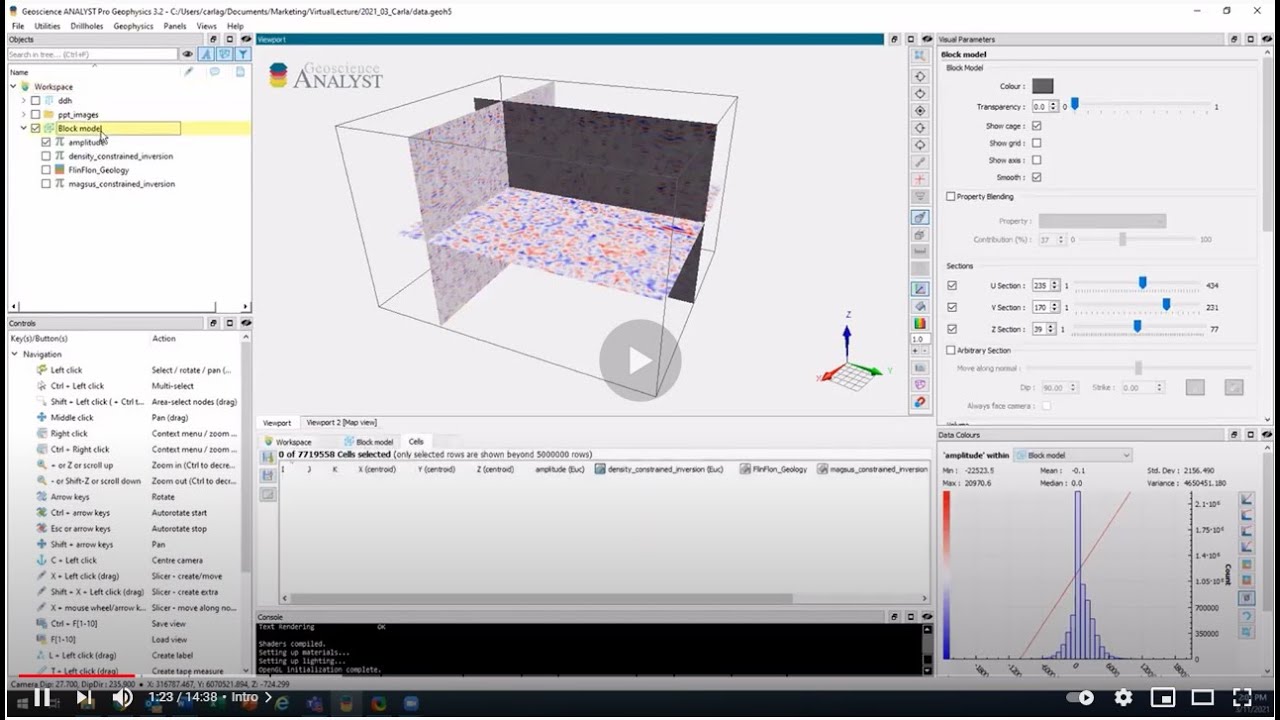Image resolution: width=1280 pixels, height=720 pixels.
Task: Toggle theater mode in the video player
Action: point(1202,697)
